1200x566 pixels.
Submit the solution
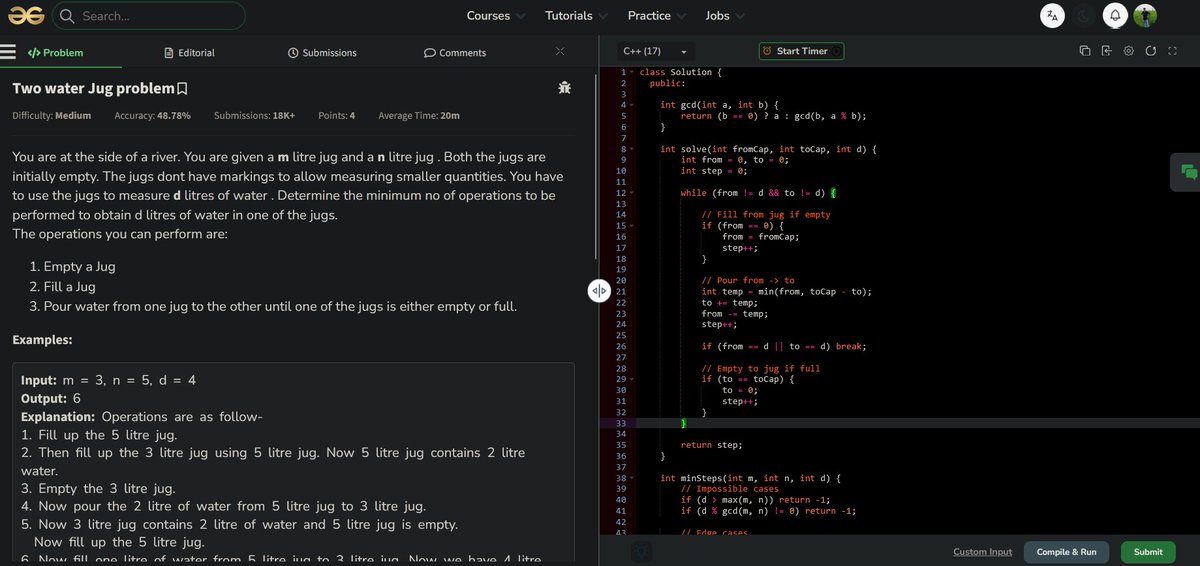(x=1148, y=552)
